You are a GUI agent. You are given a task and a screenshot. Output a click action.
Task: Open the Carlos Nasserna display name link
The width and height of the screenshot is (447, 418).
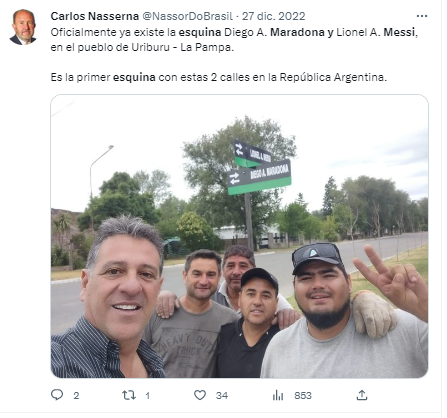tap(95, 16)
